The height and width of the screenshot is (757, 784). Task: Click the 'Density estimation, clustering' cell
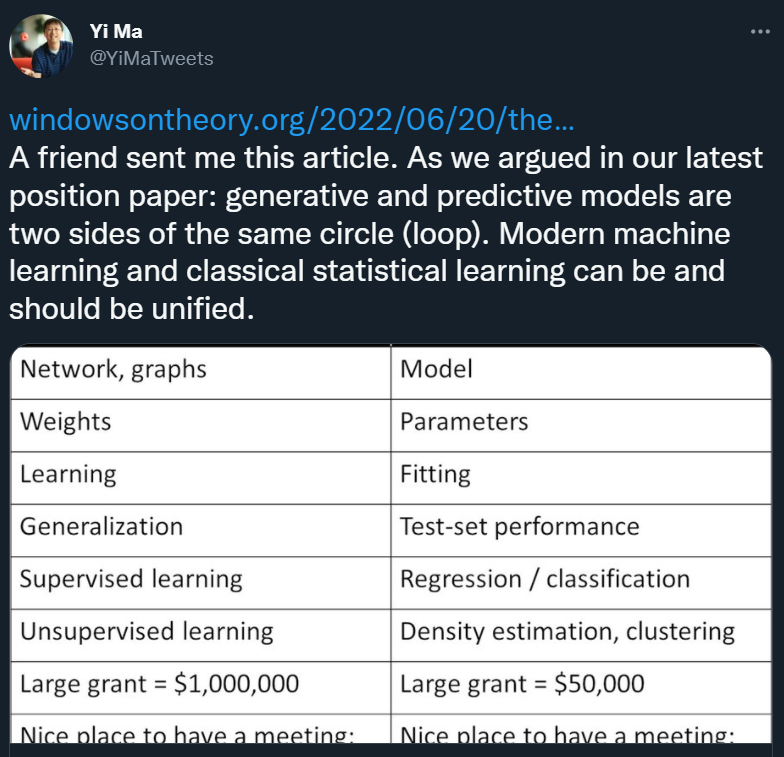(x=581, y=635)
